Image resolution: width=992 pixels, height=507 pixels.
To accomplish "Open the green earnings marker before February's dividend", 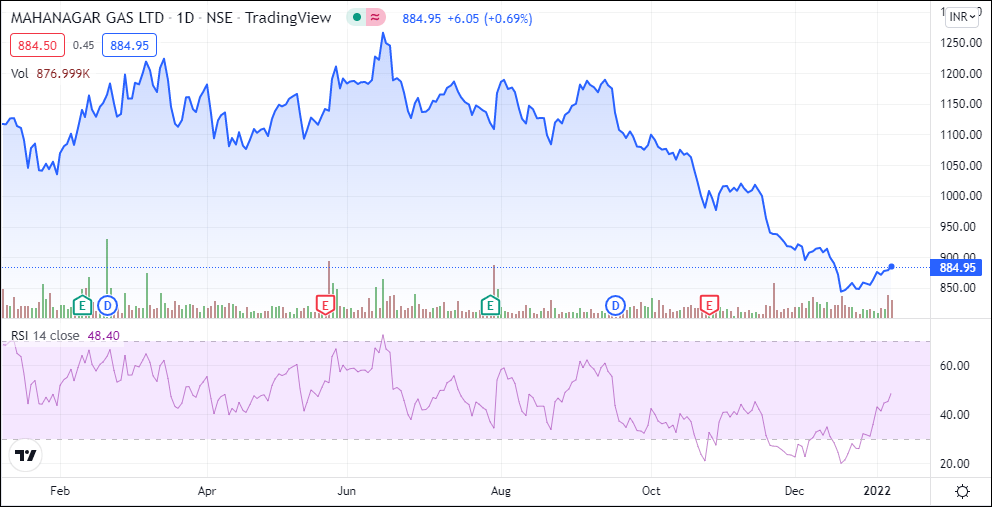I will tap(82, 305).
